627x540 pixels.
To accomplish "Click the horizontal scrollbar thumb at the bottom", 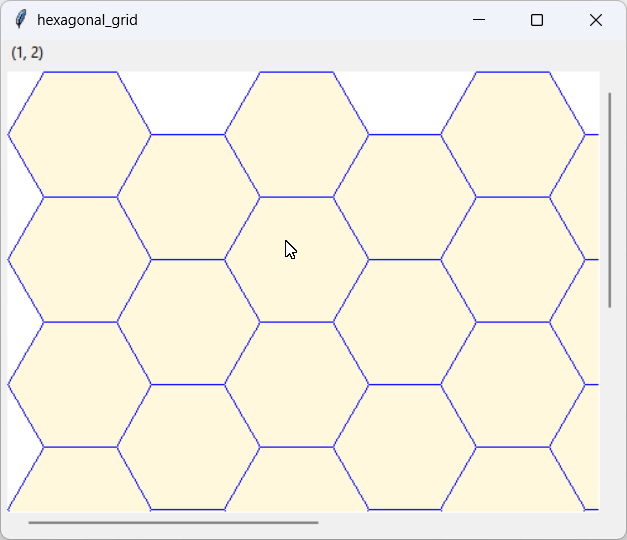I will (173, 522).
